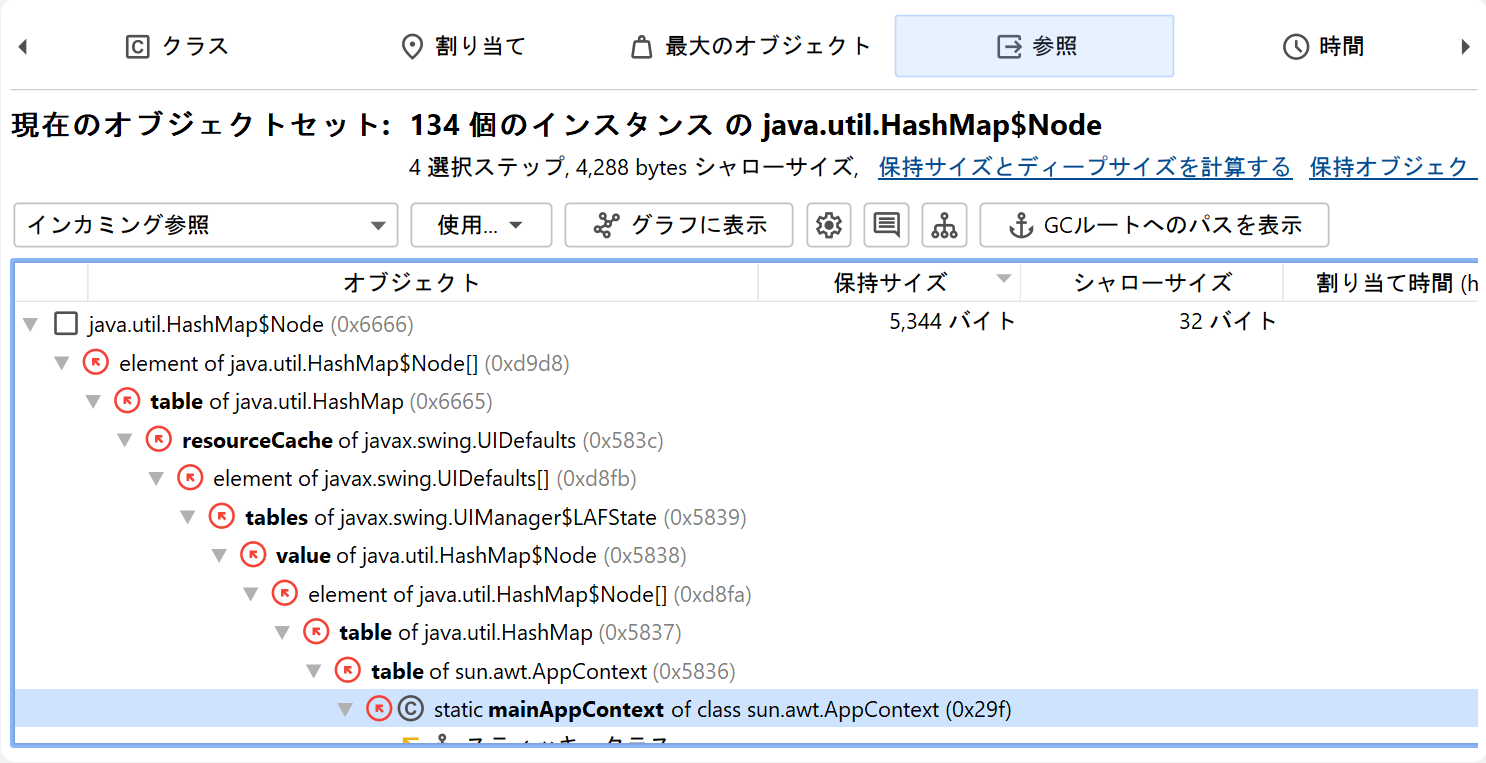Click the reference icon next to resourceCache
Screen dimensions: 1486x763
pyautogui.click(x=158, y=440)
